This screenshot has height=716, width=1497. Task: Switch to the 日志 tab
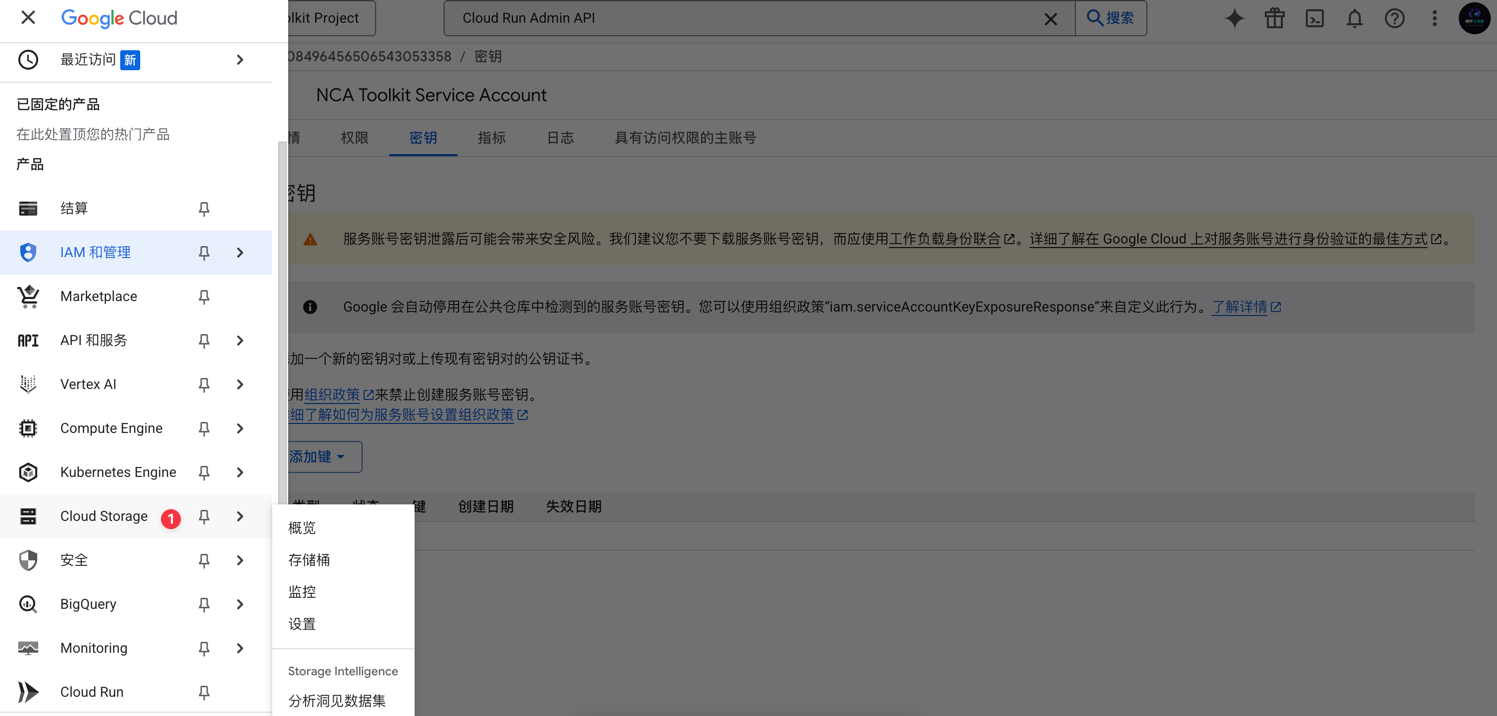coord(559,138)
